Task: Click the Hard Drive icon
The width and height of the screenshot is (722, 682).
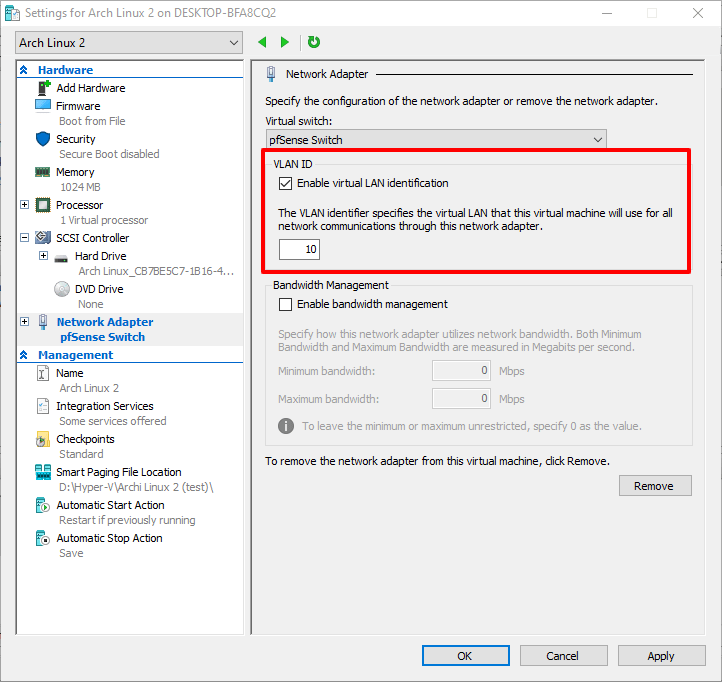Action: tap(61, 258)
